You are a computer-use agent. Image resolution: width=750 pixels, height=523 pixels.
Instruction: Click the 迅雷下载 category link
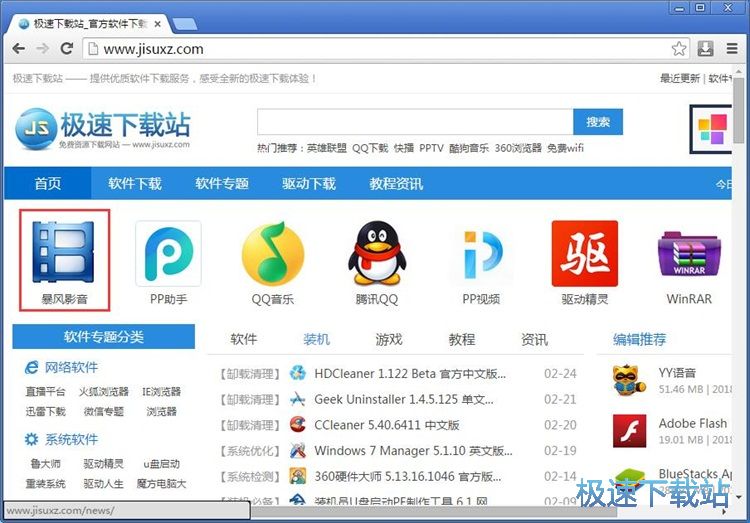coord(45,411)
